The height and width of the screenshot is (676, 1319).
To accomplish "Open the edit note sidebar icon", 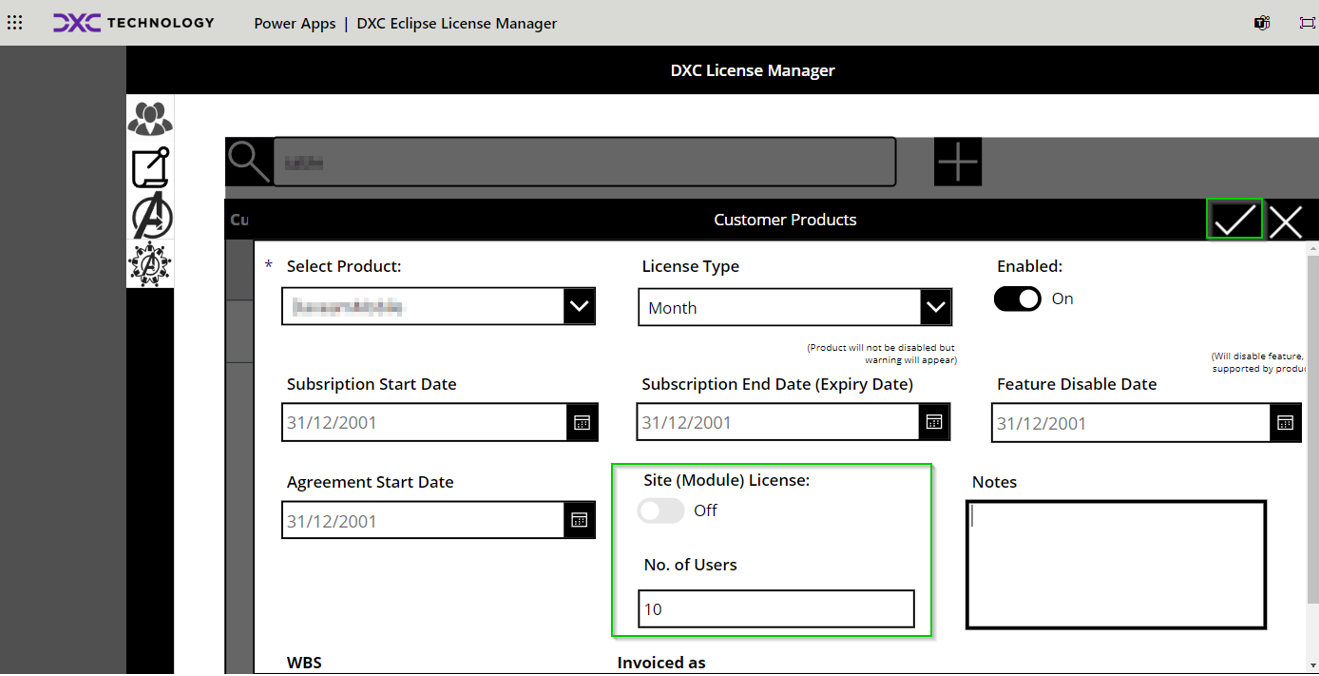I will tap(150, 168).
